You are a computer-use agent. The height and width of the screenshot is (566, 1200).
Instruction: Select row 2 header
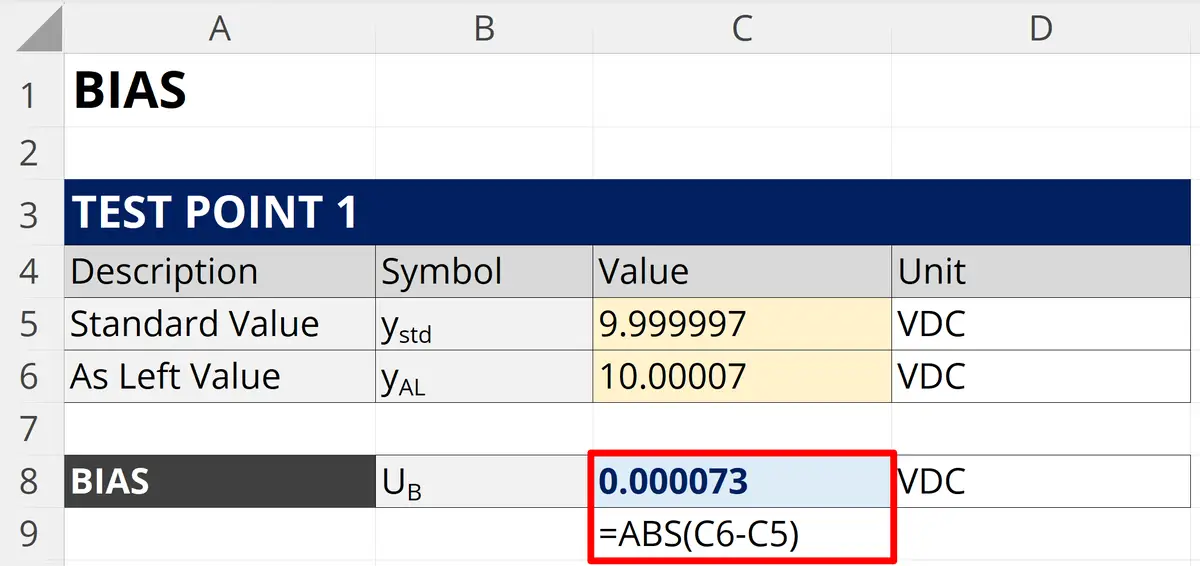(32, 153)
